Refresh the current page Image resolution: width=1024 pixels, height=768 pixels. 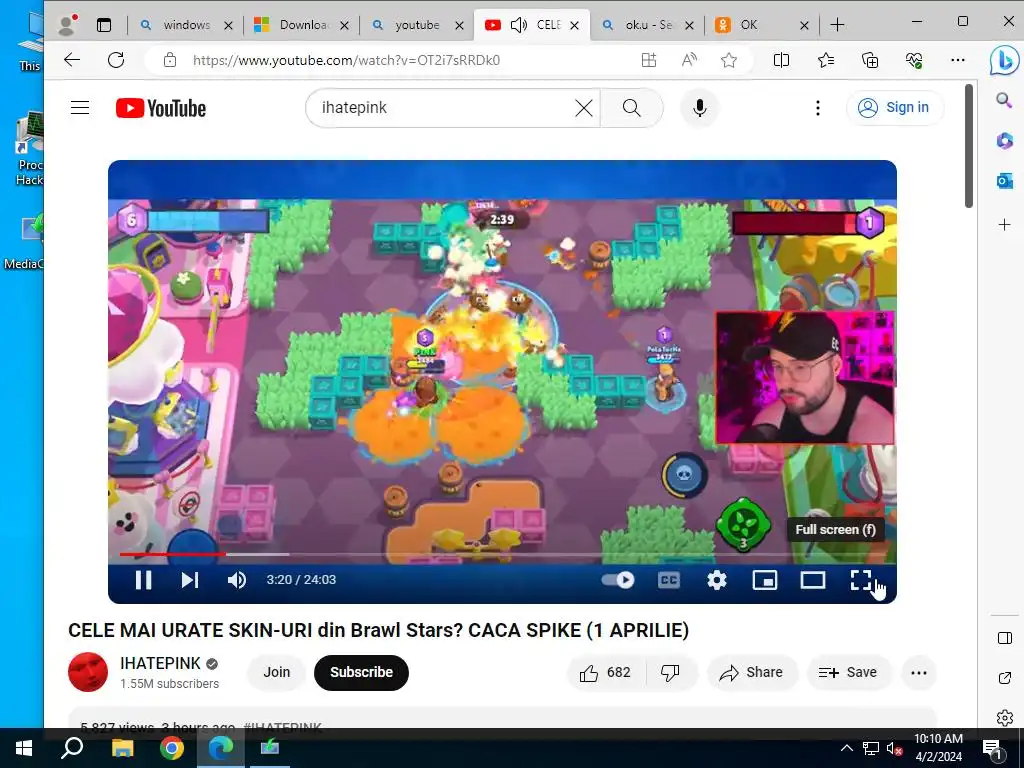[x=116, y=60]
